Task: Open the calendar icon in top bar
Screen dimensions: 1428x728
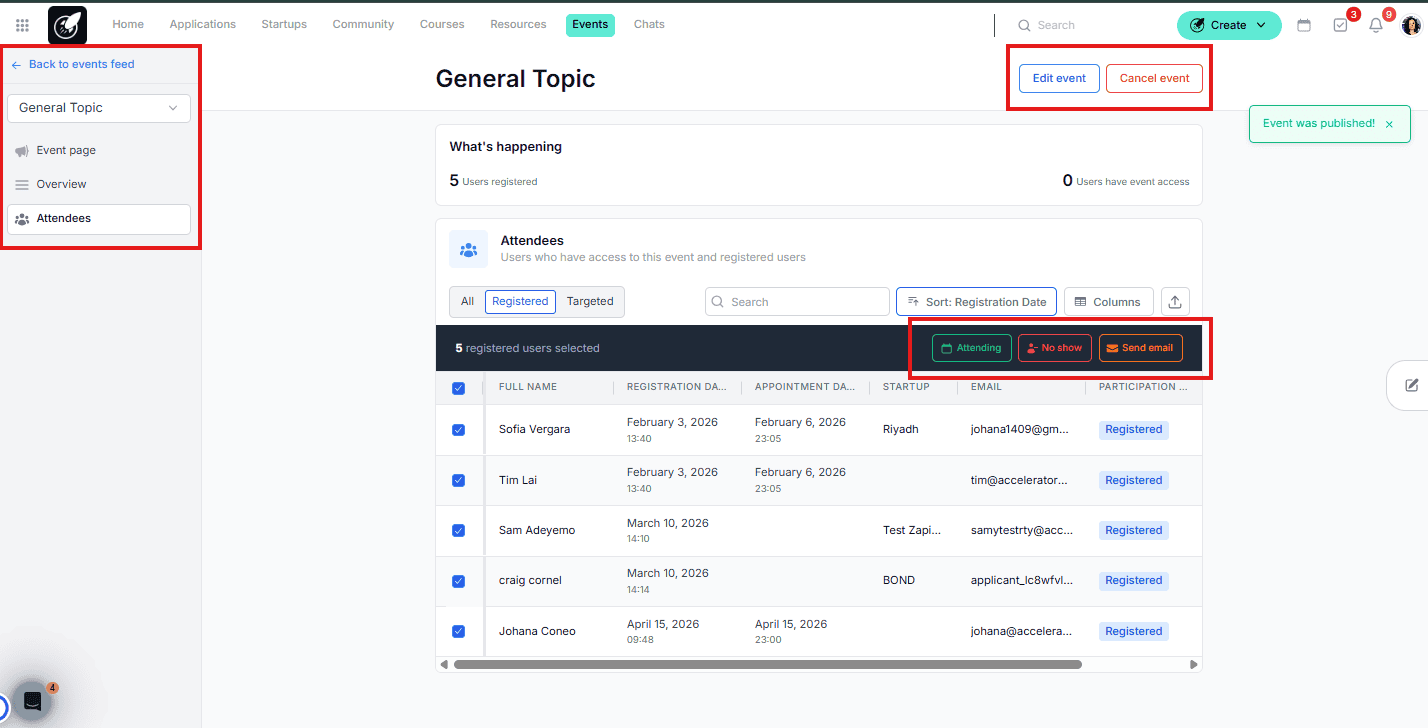Action: [1304, 25]
